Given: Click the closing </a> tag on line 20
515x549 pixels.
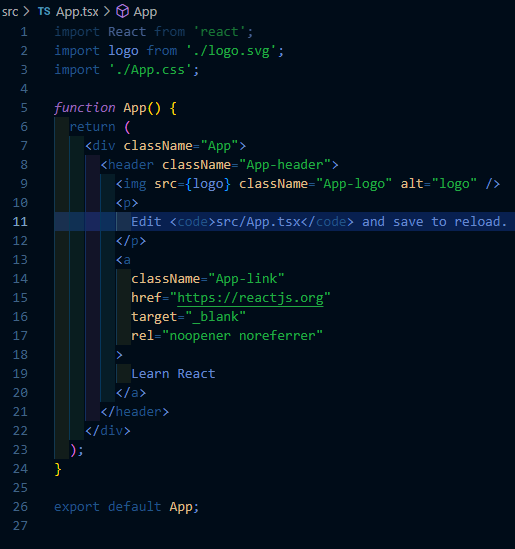Looking at the screenshot, I should (131, 393).
